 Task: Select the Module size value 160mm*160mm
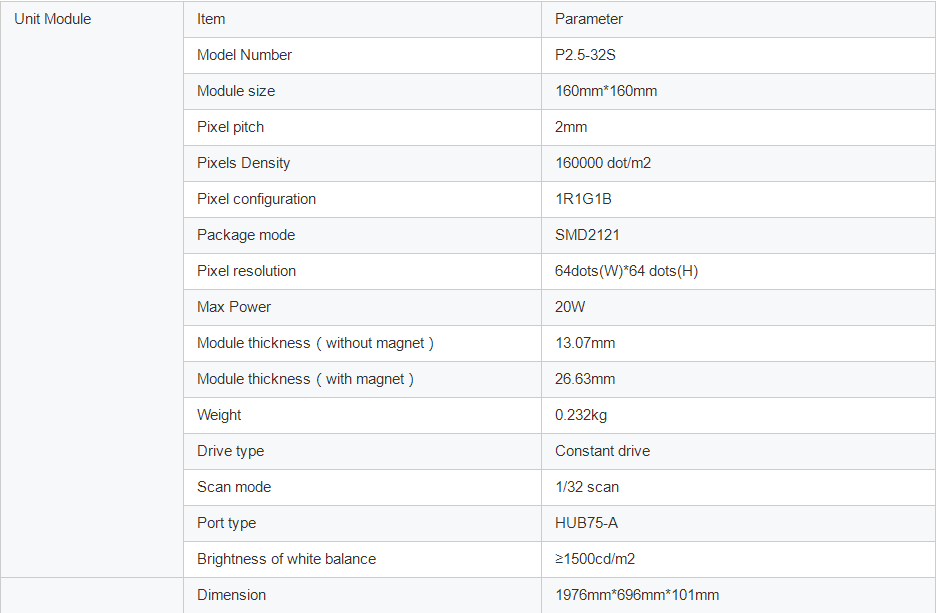pyautogui.click(x=606, y=91)
